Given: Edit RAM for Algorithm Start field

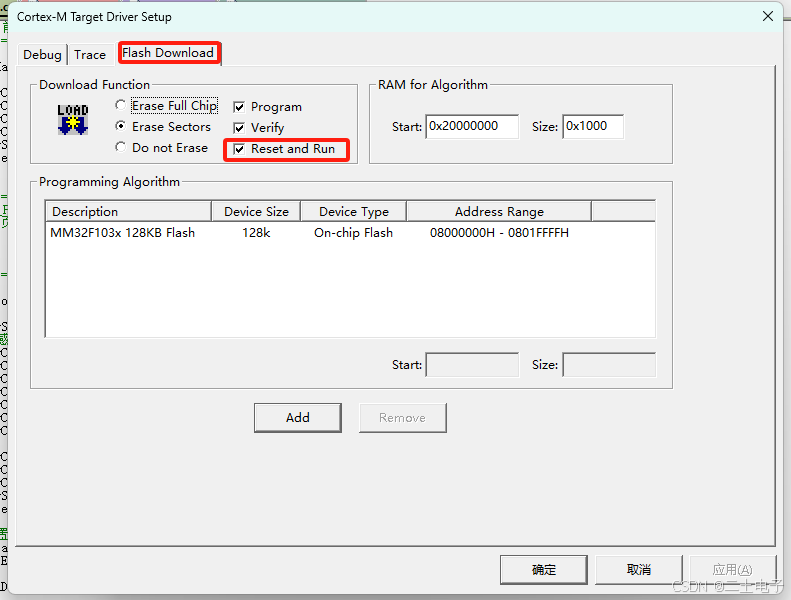Looking at the screenshot, I should pyautogui.click(x=472, y=126).
